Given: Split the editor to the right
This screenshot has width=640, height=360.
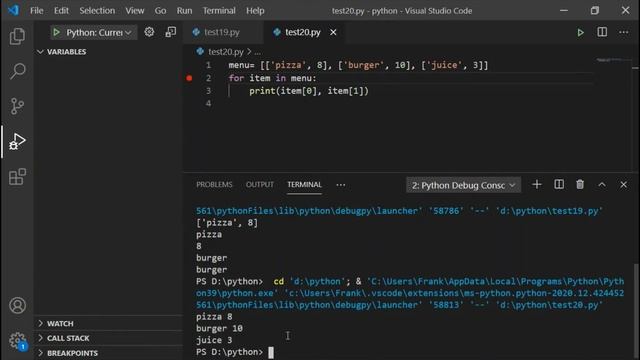Looking at the screenshot, I should [602, 32].
